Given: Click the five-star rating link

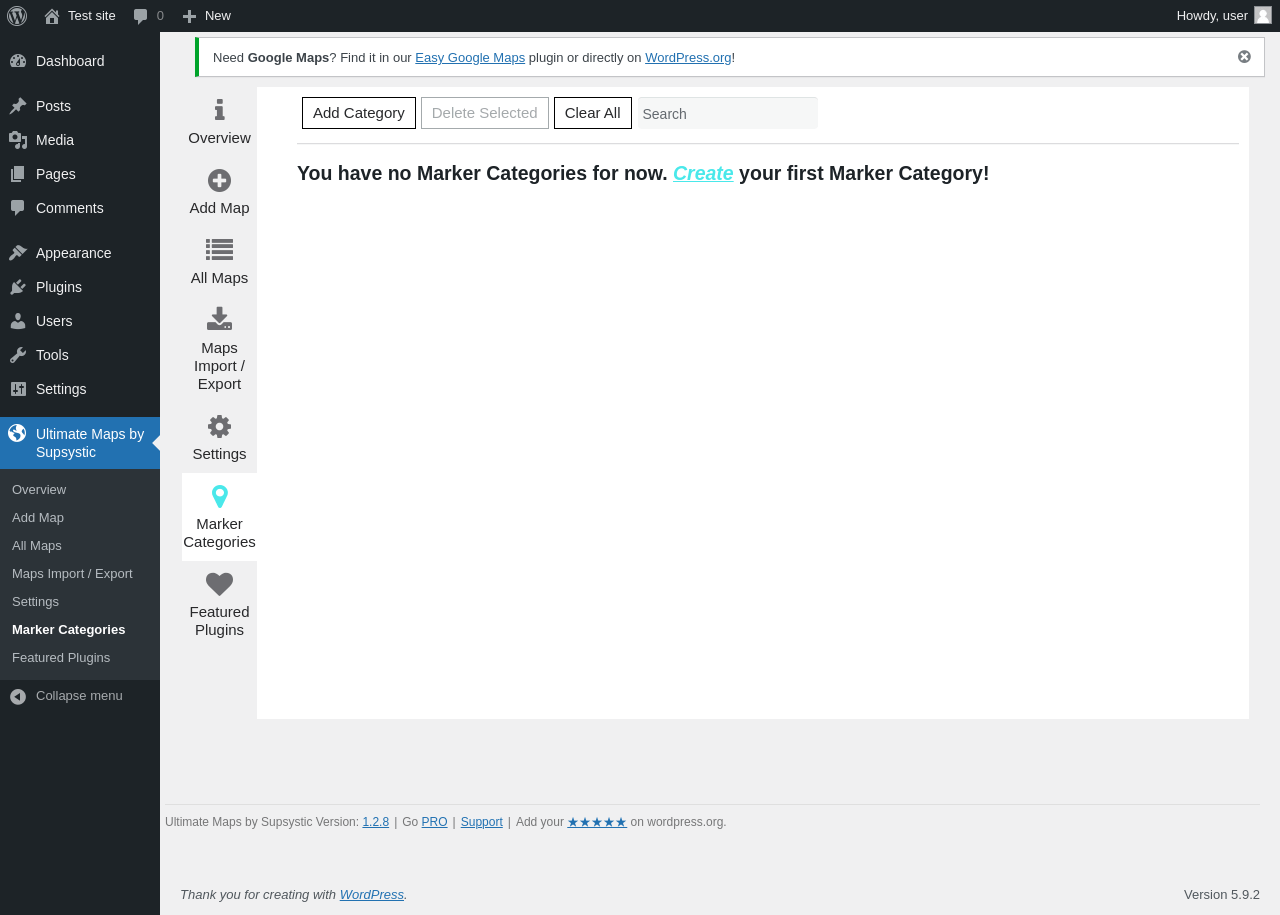Looking at the screenshot, I should (x=597, y=822).
